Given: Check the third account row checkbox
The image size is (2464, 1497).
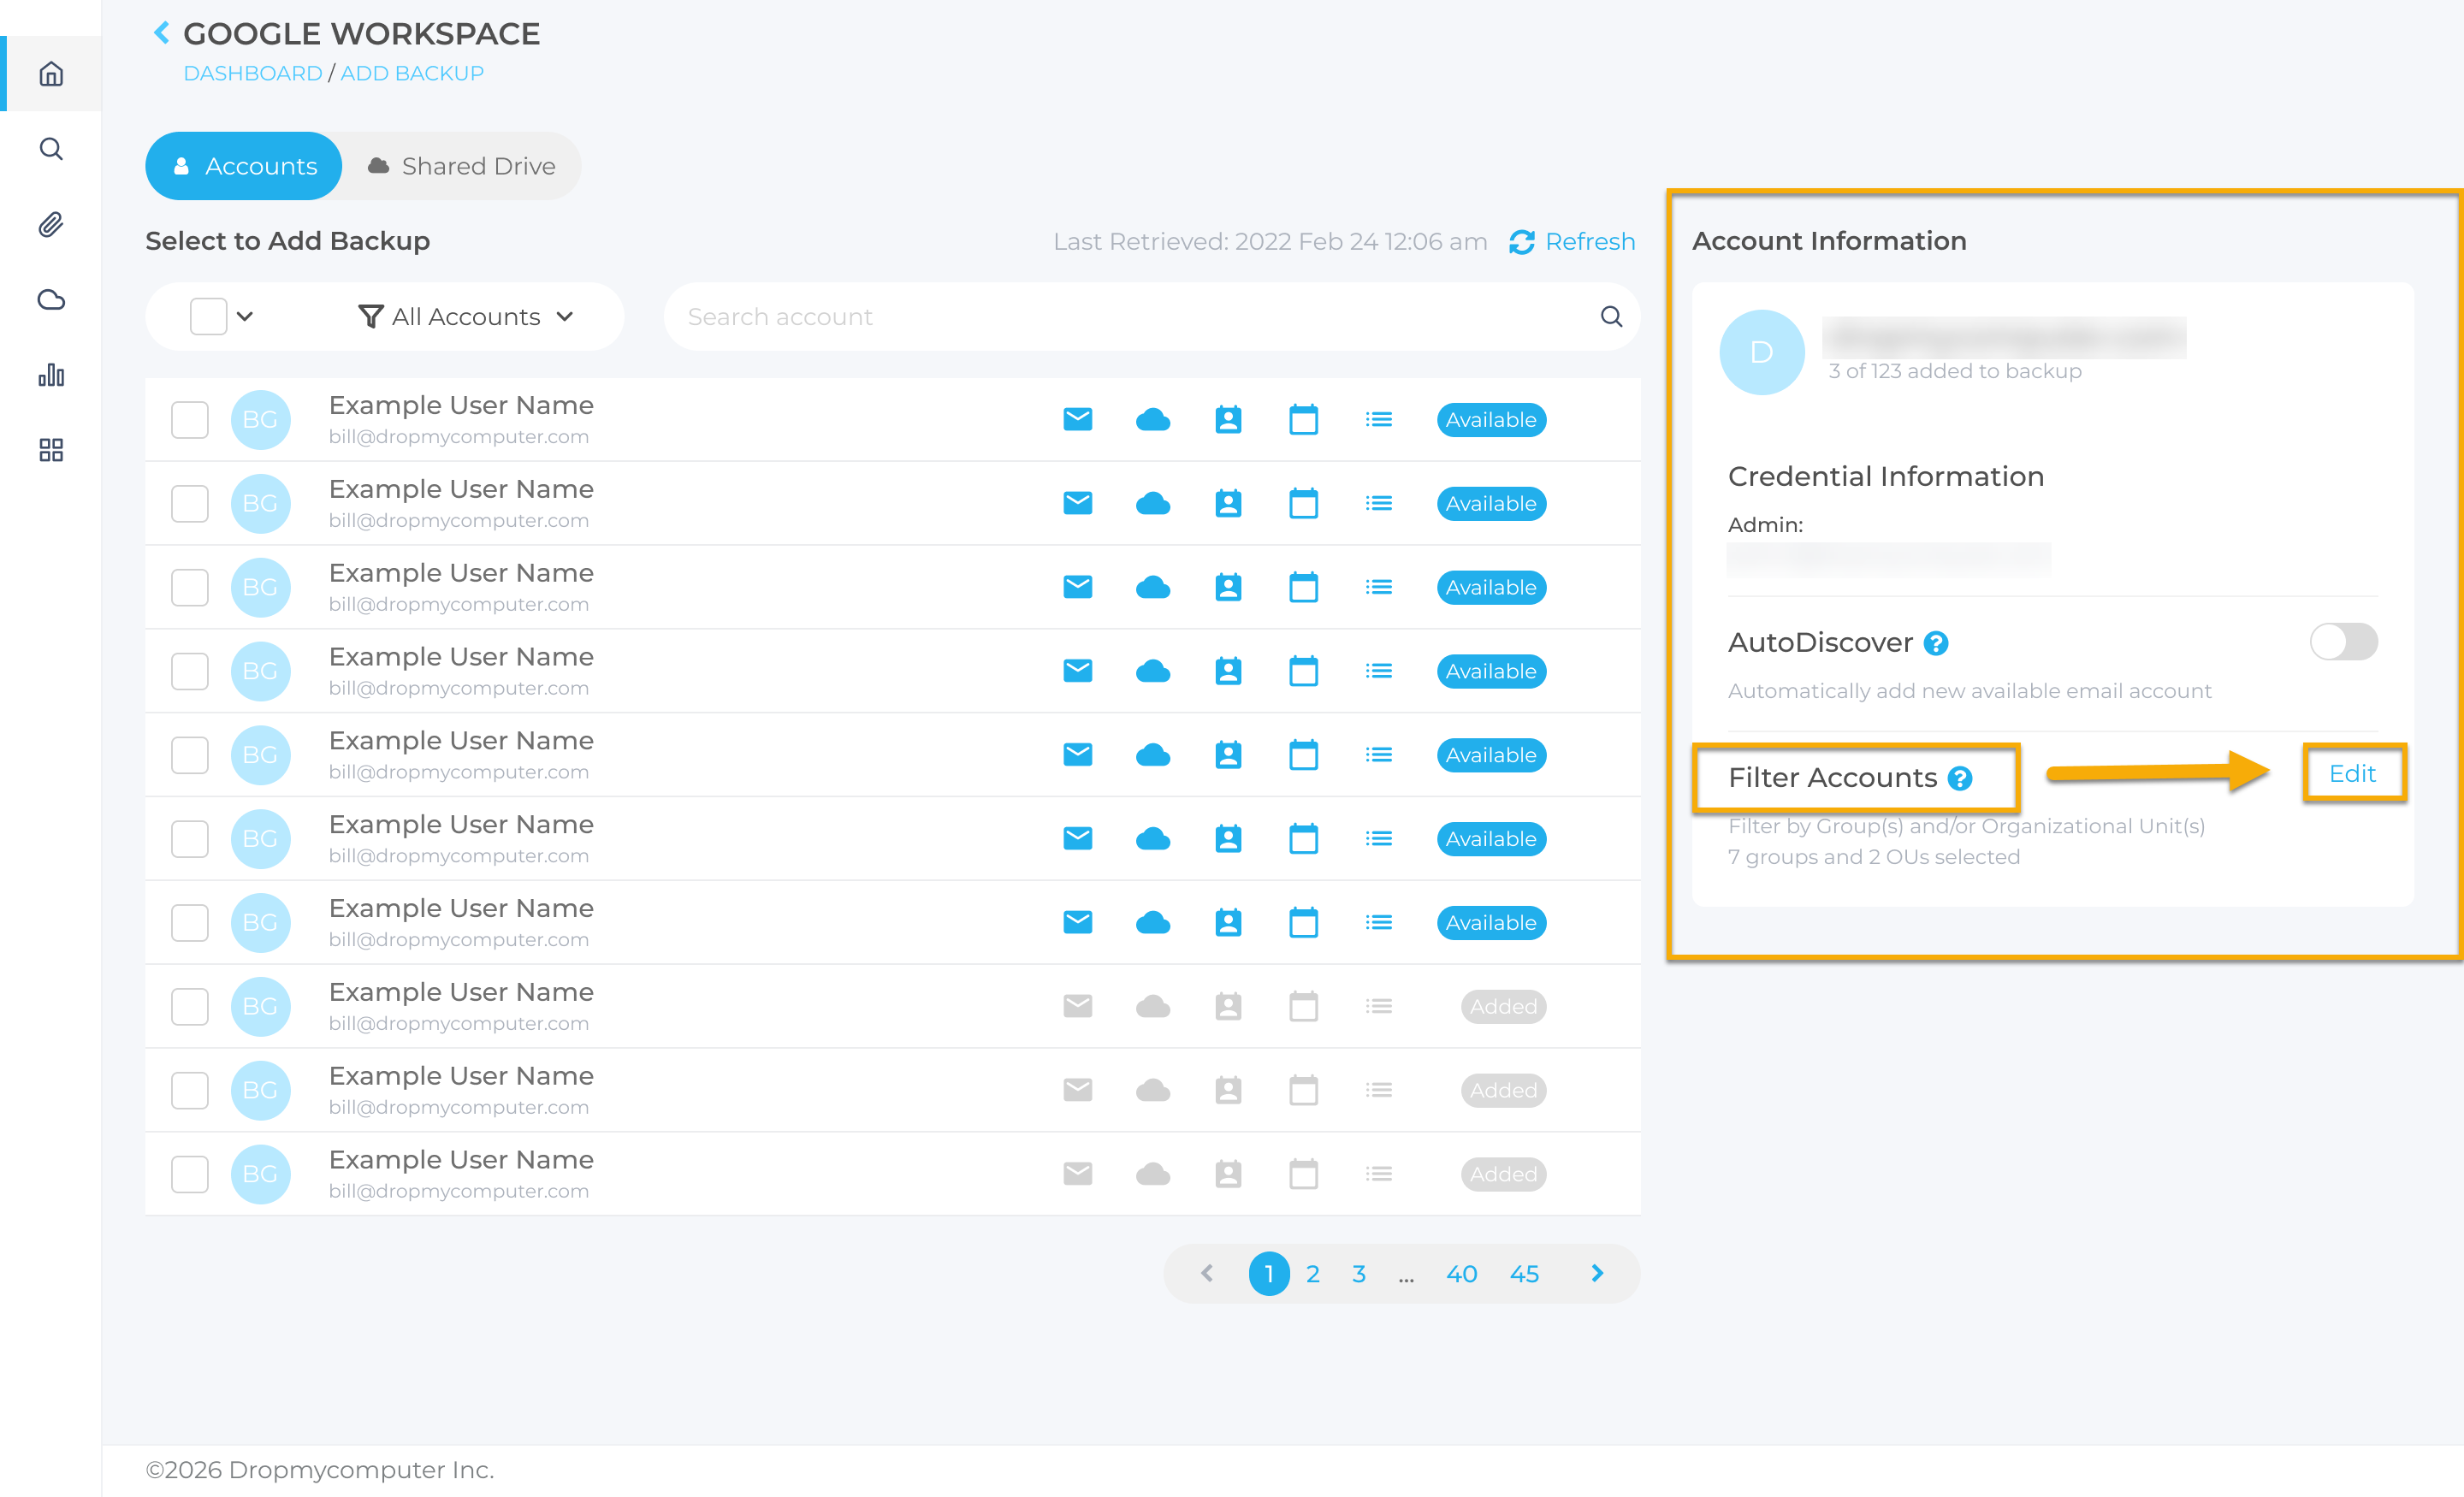Looking at the screenshot, I should [189, 587].
